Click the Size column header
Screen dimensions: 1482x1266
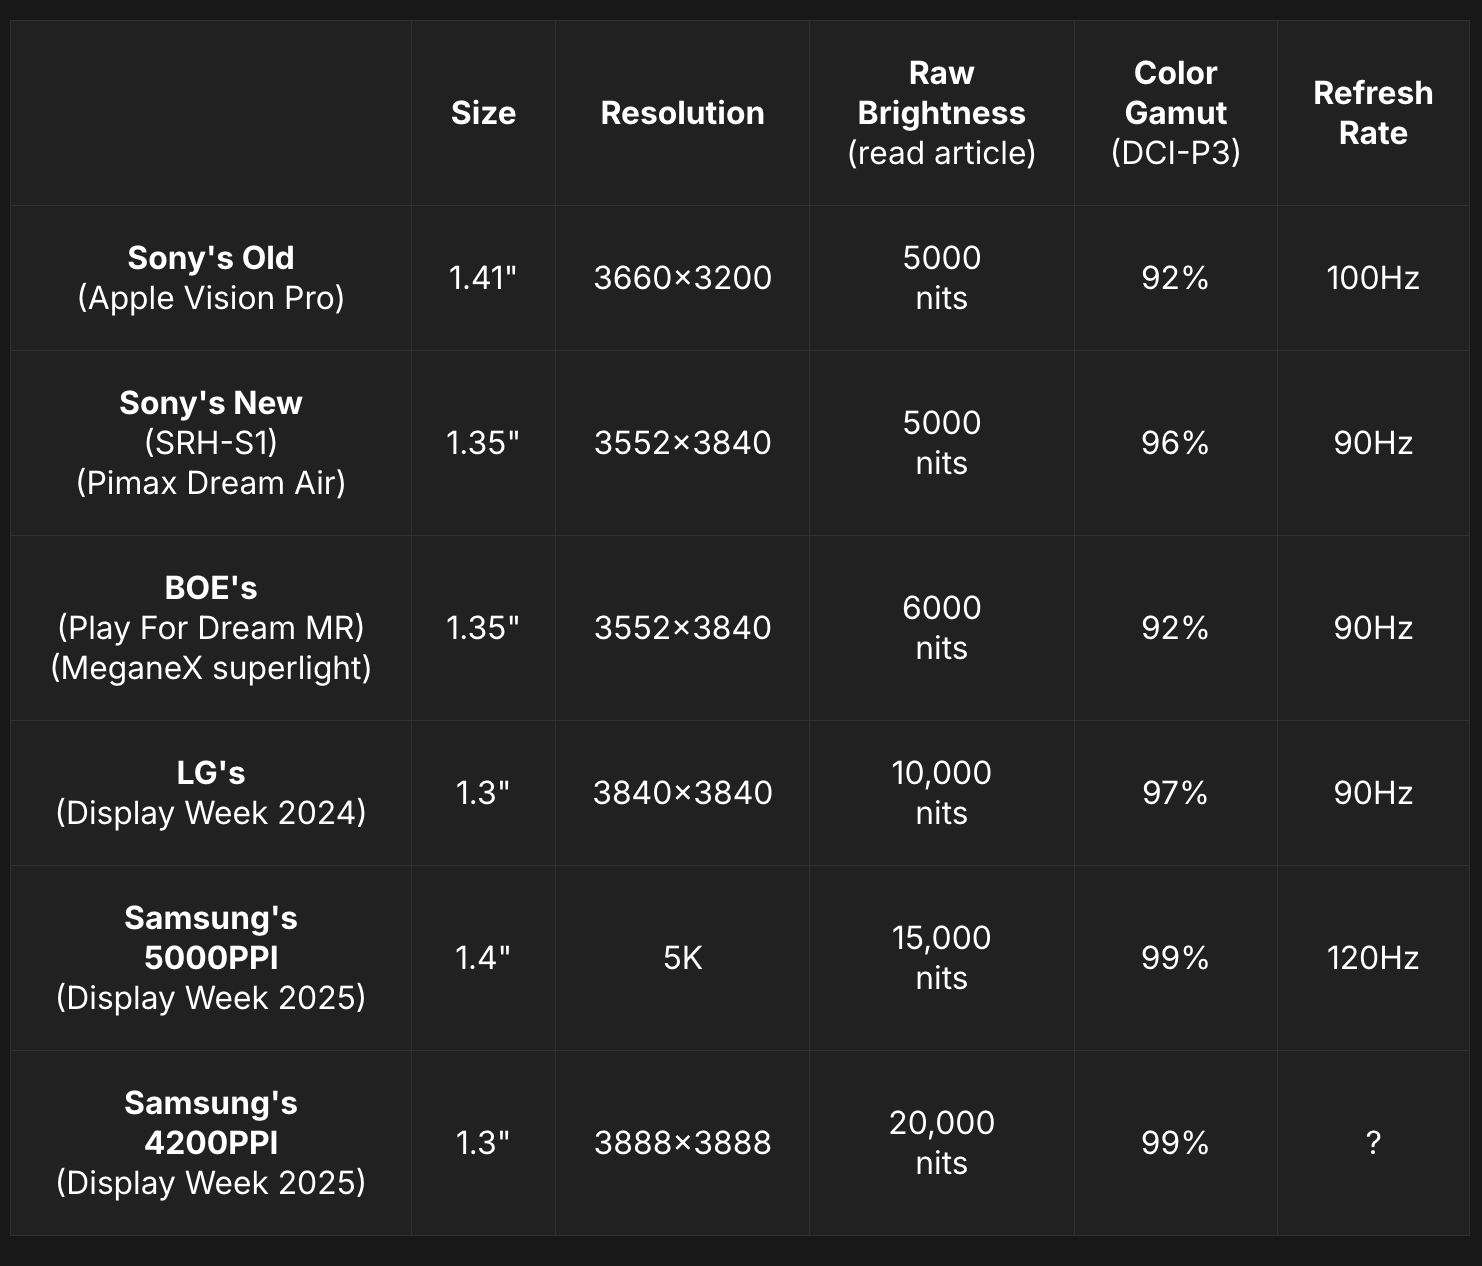click(x=483, y=113)
